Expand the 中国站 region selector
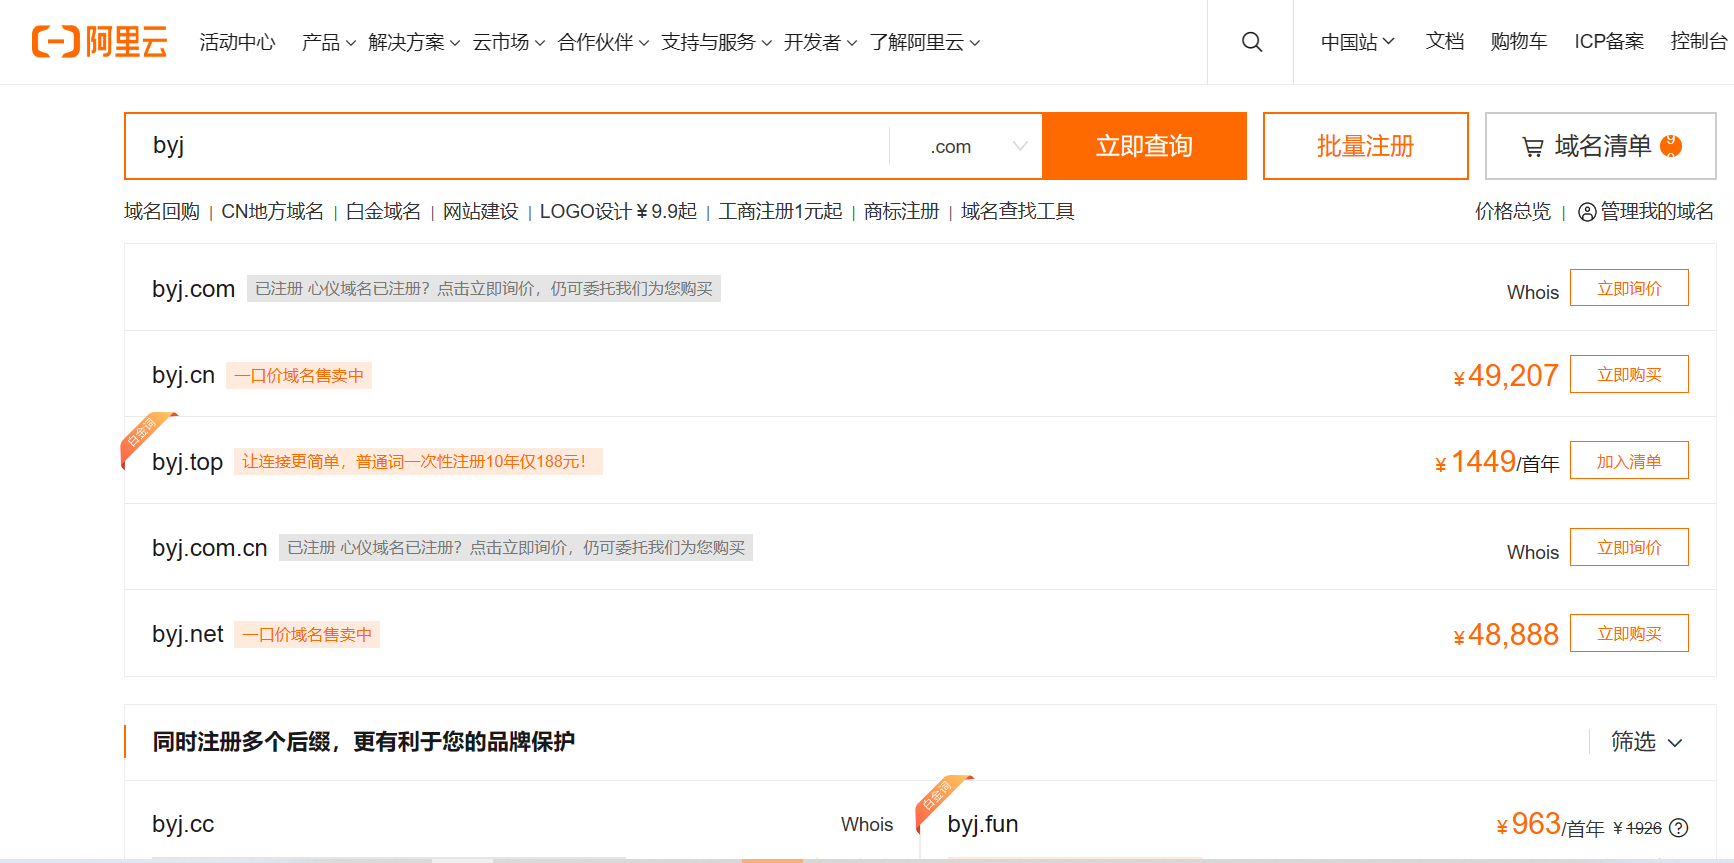This screenshot has height=863, width=1734. [x=1356, y=42]
